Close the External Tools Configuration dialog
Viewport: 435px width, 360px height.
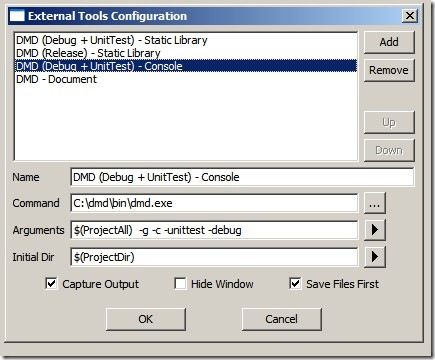tap(410, 16)
